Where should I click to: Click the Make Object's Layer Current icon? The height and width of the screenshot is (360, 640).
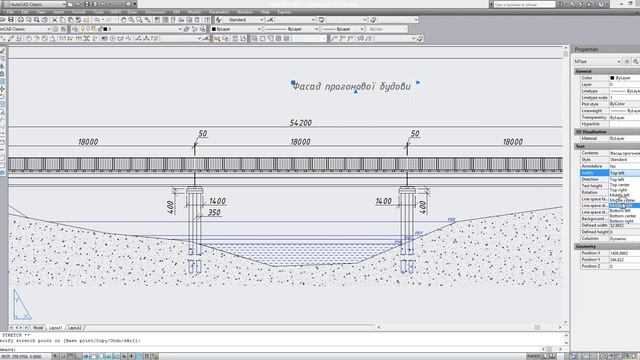pyautogui.click(x=187, y=29)
